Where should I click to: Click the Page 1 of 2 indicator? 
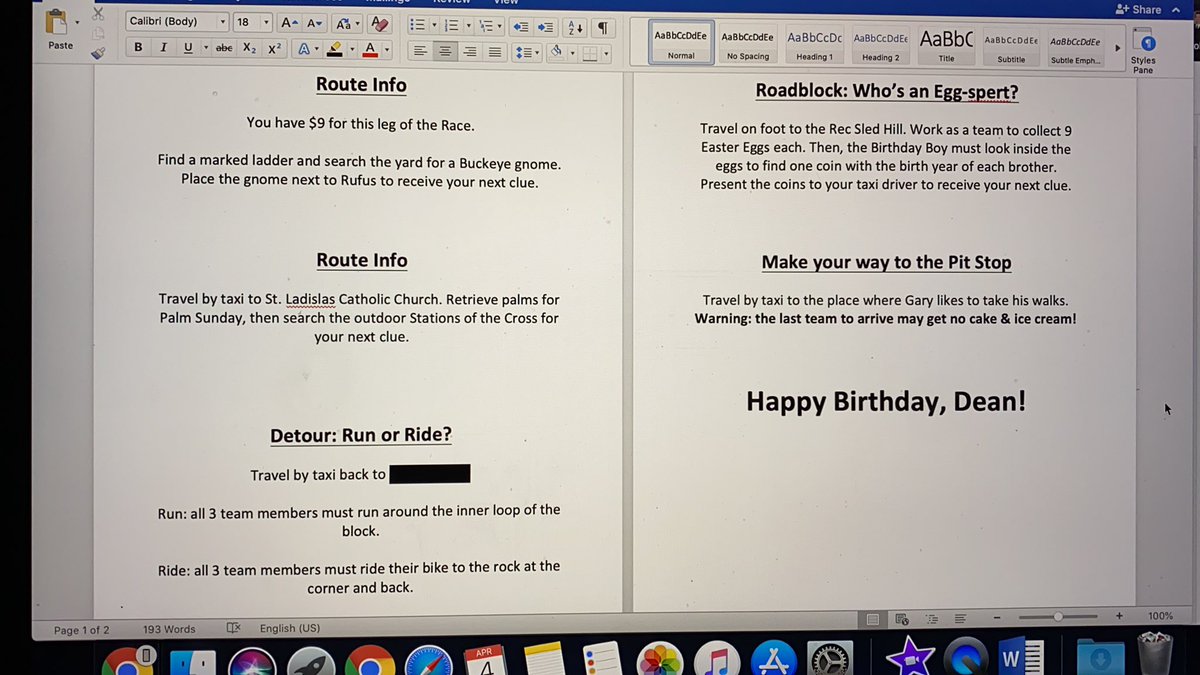click(x=82, y=630)
